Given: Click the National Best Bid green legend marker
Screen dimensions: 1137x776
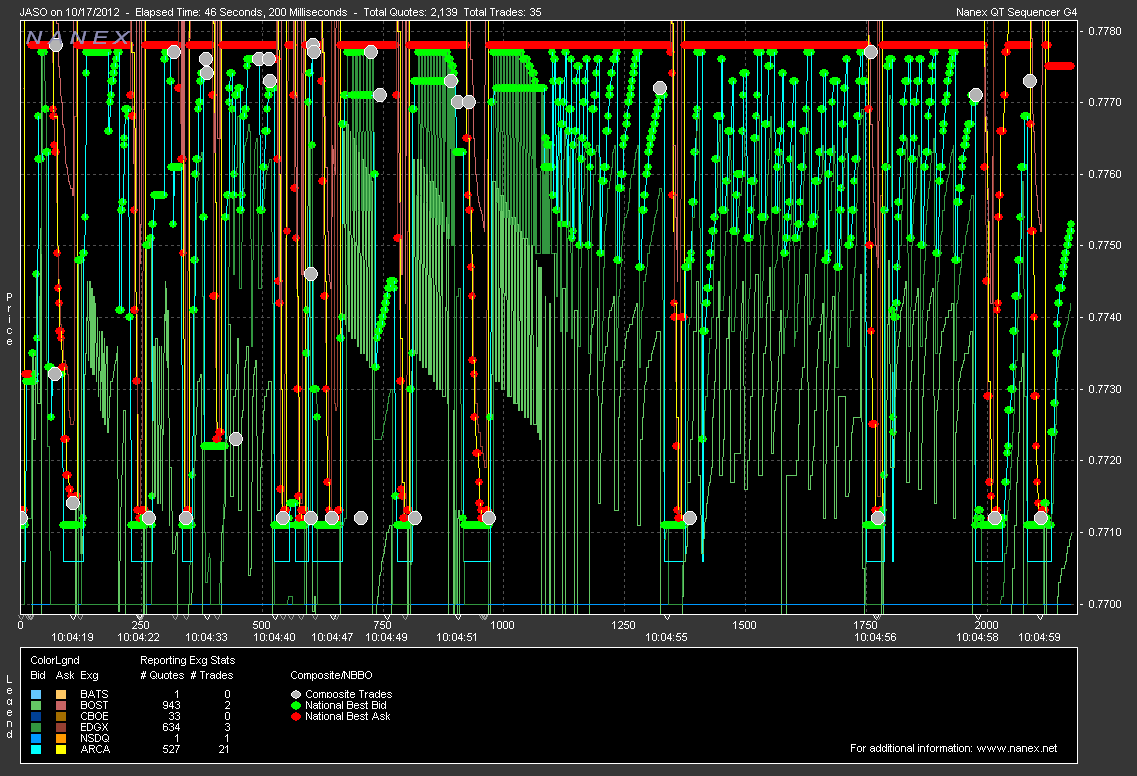Looking at the screenshot, I should point(296,706).
